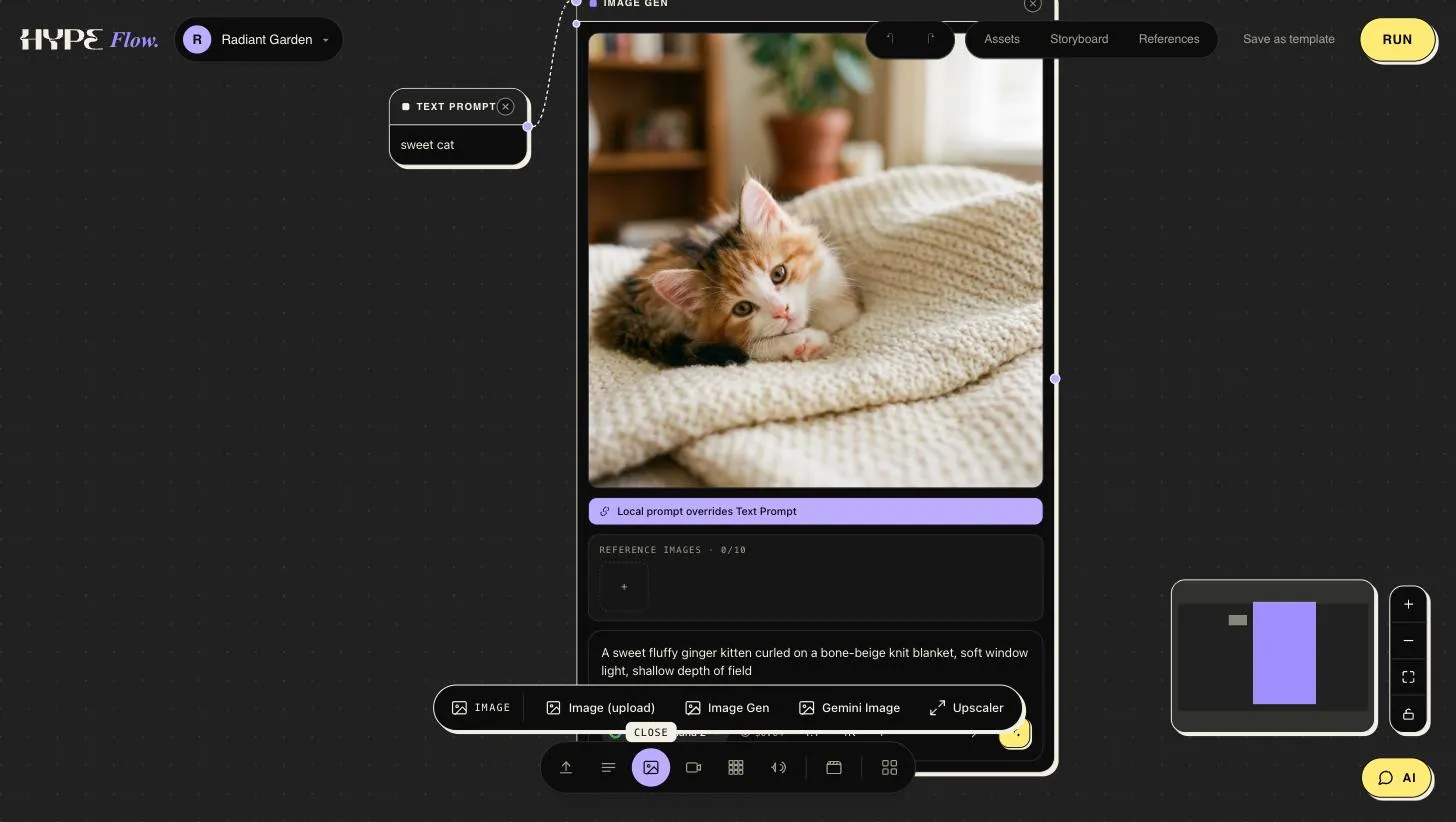Click the upload tool in the bottom toolbar
Image resolution: width=1456 pixels, height=822 pixels.
(566, 768)
